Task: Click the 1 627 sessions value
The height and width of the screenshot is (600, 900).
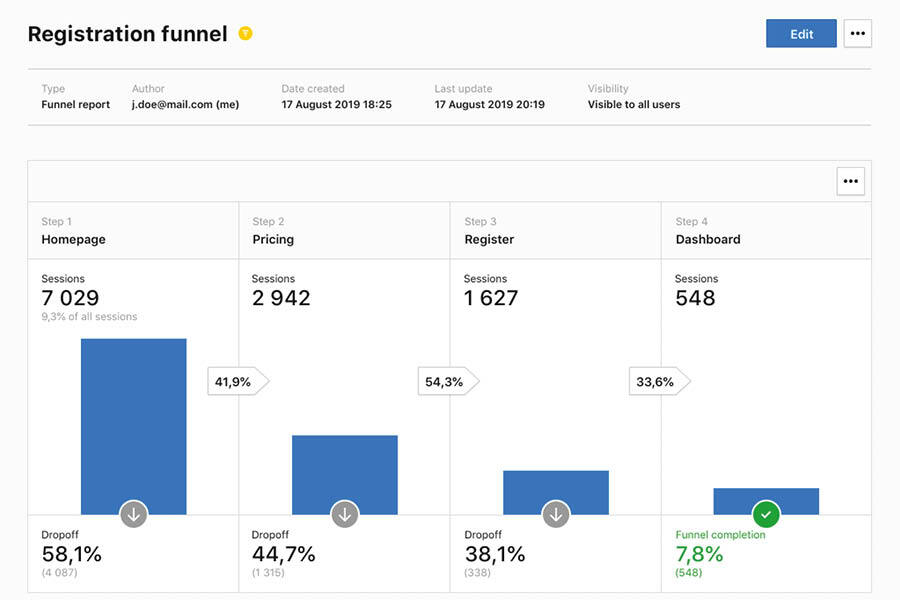Action: tap(491, 298)
